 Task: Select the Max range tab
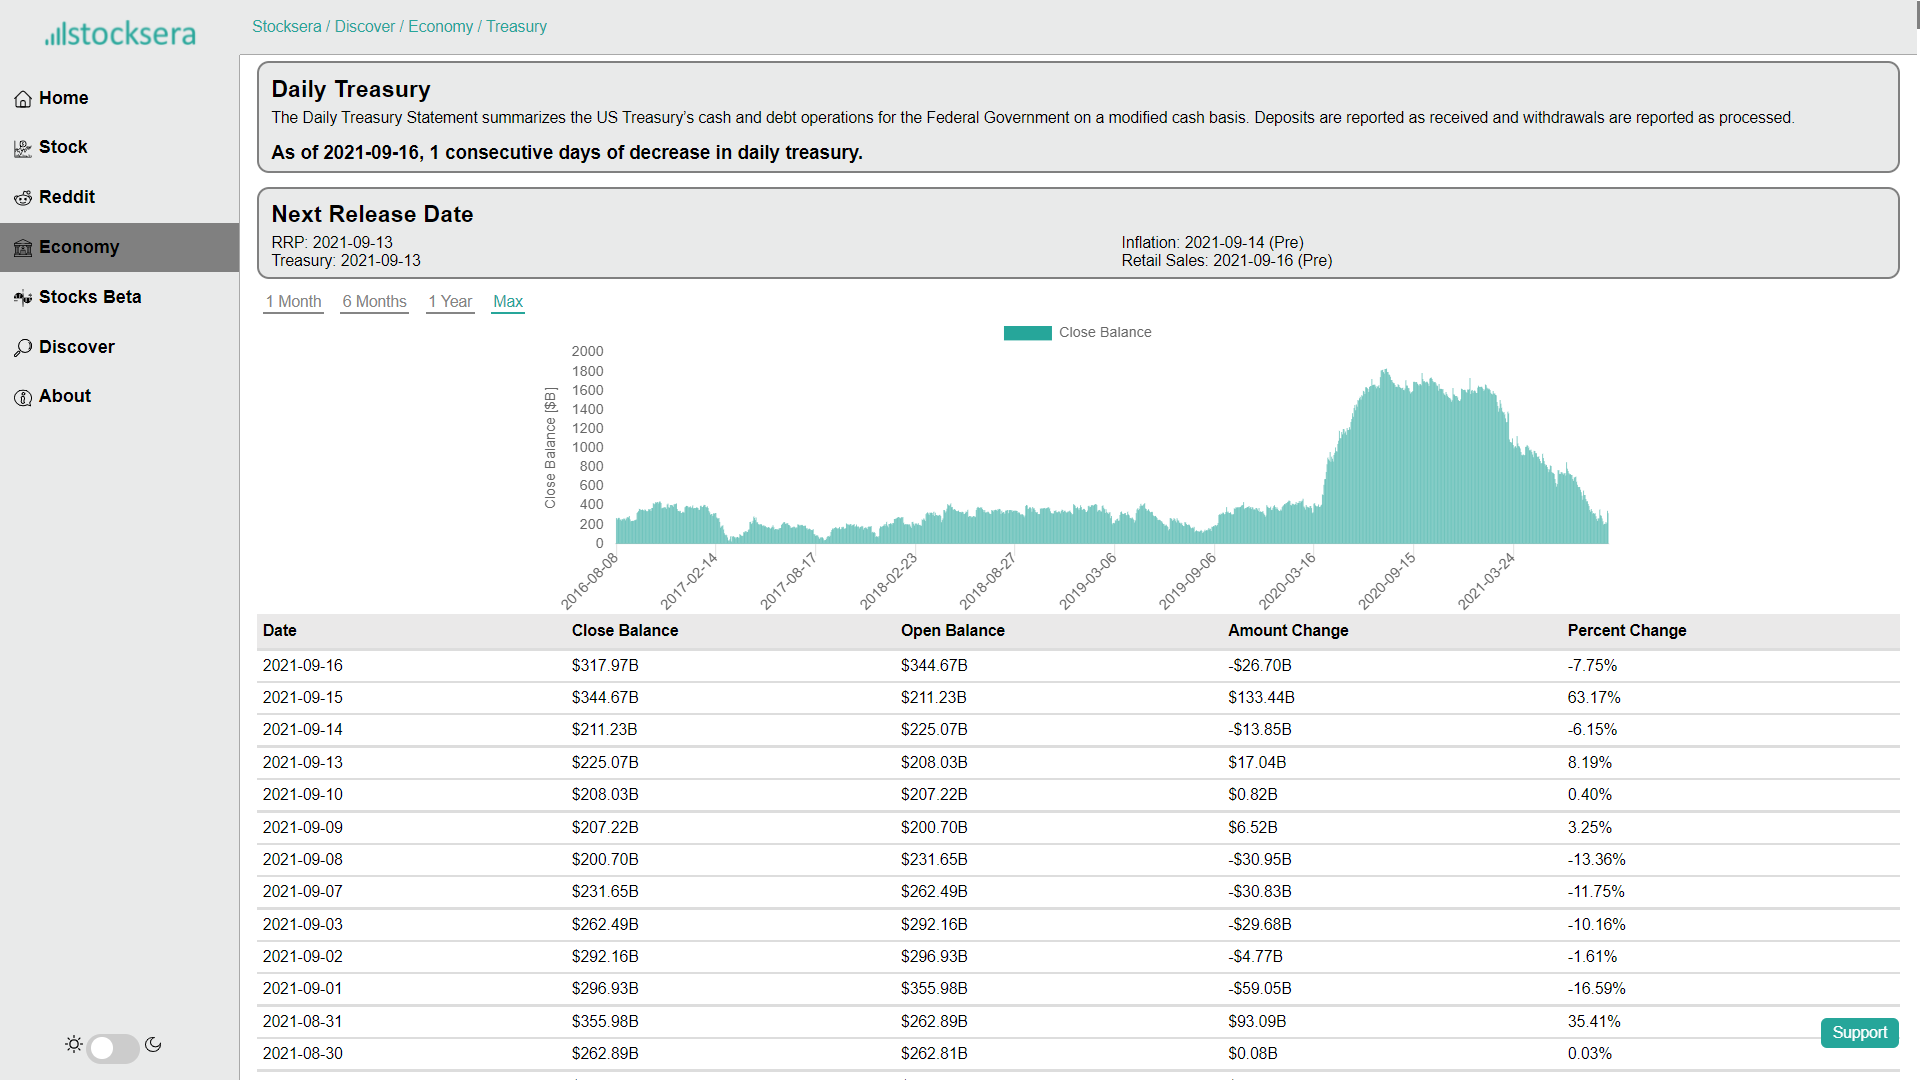point(508,302)
